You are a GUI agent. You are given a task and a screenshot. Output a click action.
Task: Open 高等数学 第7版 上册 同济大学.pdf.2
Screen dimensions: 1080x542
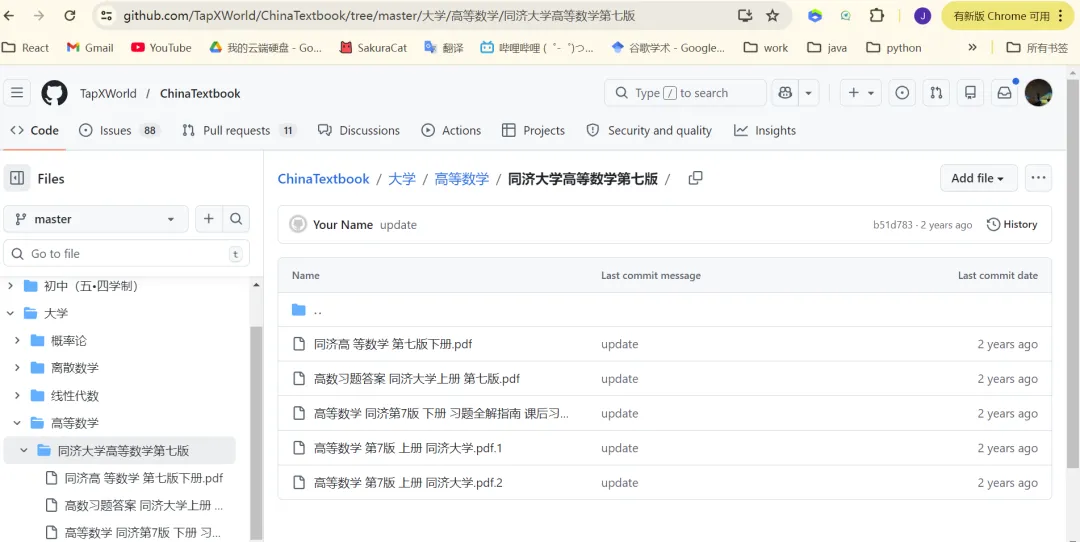click(408, 483)
